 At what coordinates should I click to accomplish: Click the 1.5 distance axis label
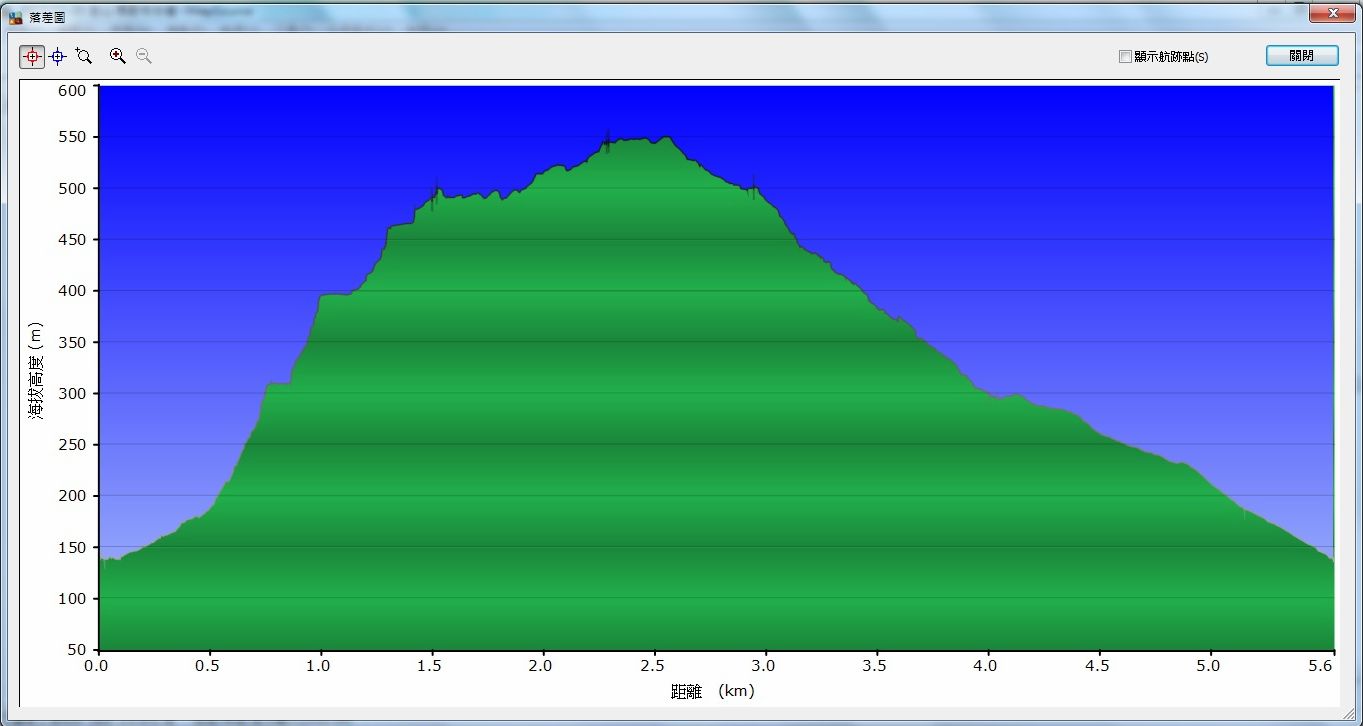[431, 665]
